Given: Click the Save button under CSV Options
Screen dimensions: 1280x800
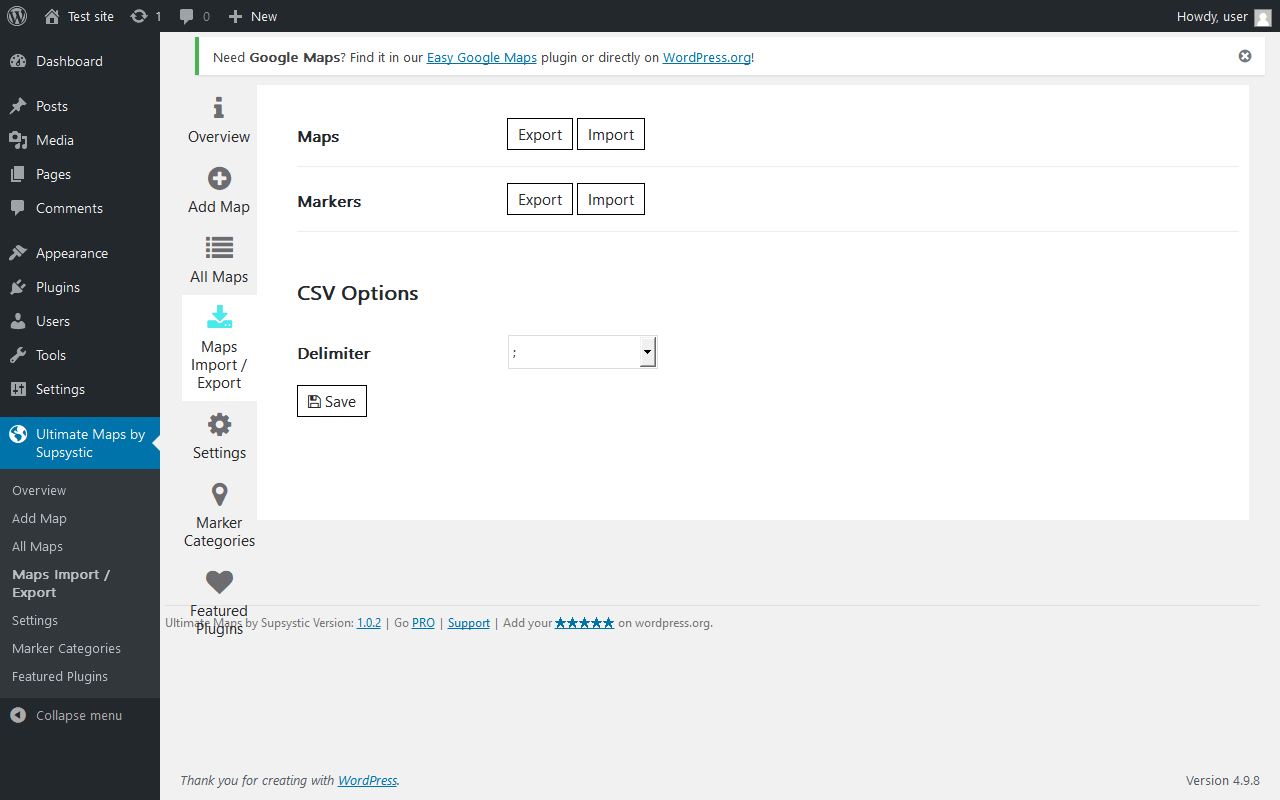Looking at the screenshot, I should (x=332, y=401).
